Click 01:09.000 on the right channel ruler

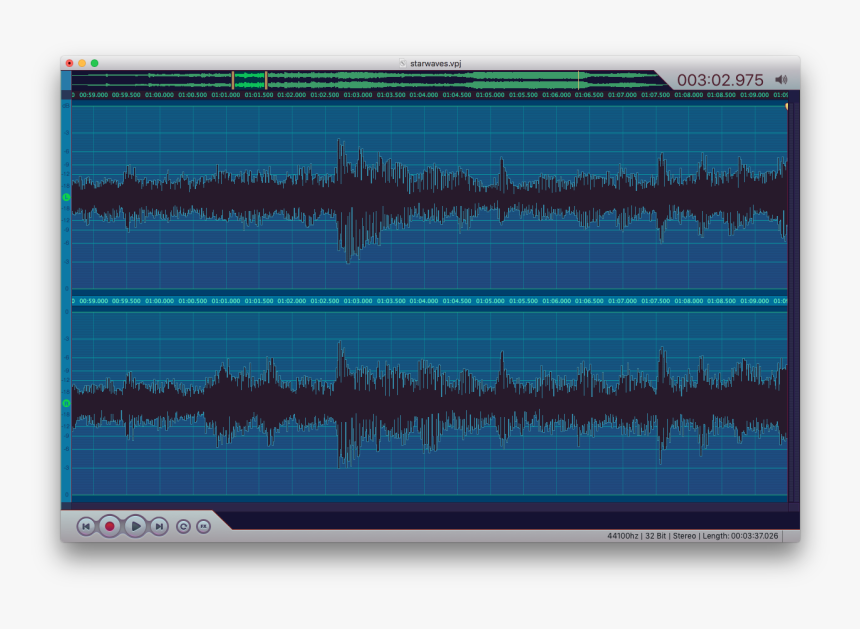(x=754, y=301)
